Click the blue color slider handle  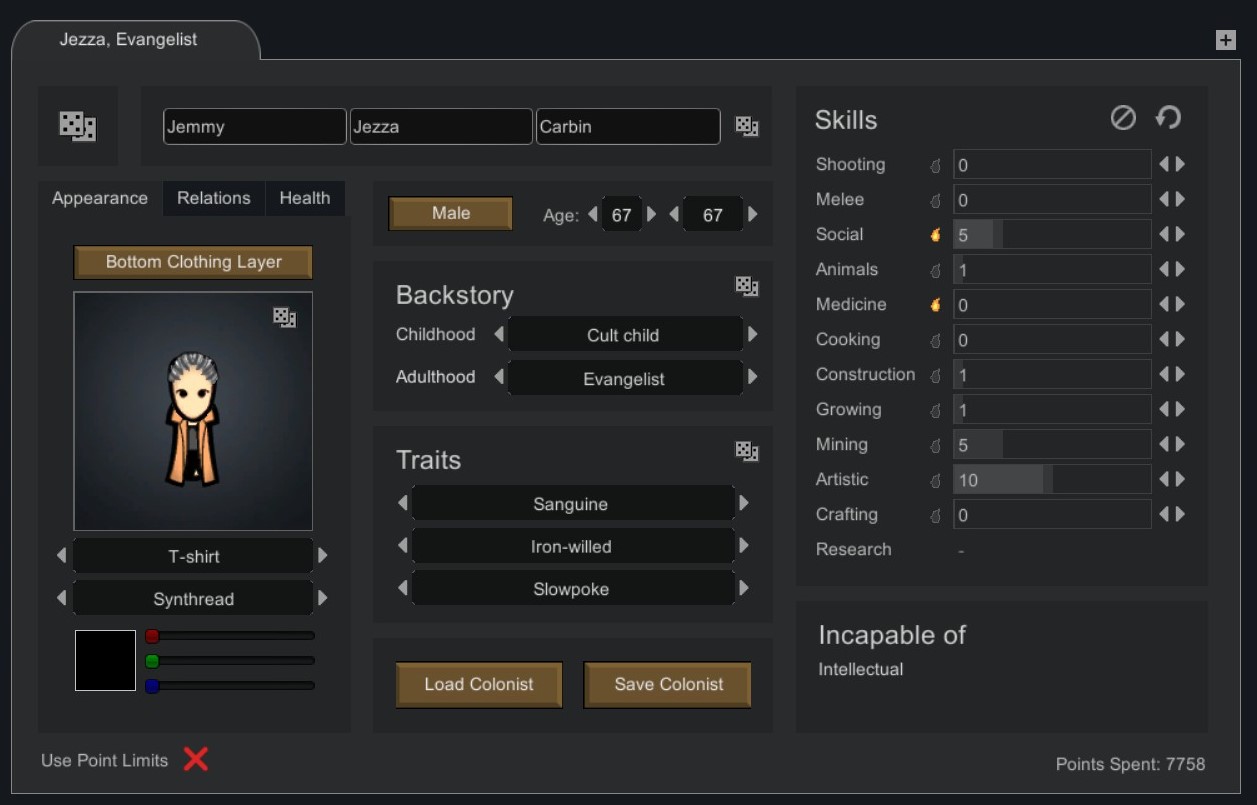coord(152,686)
